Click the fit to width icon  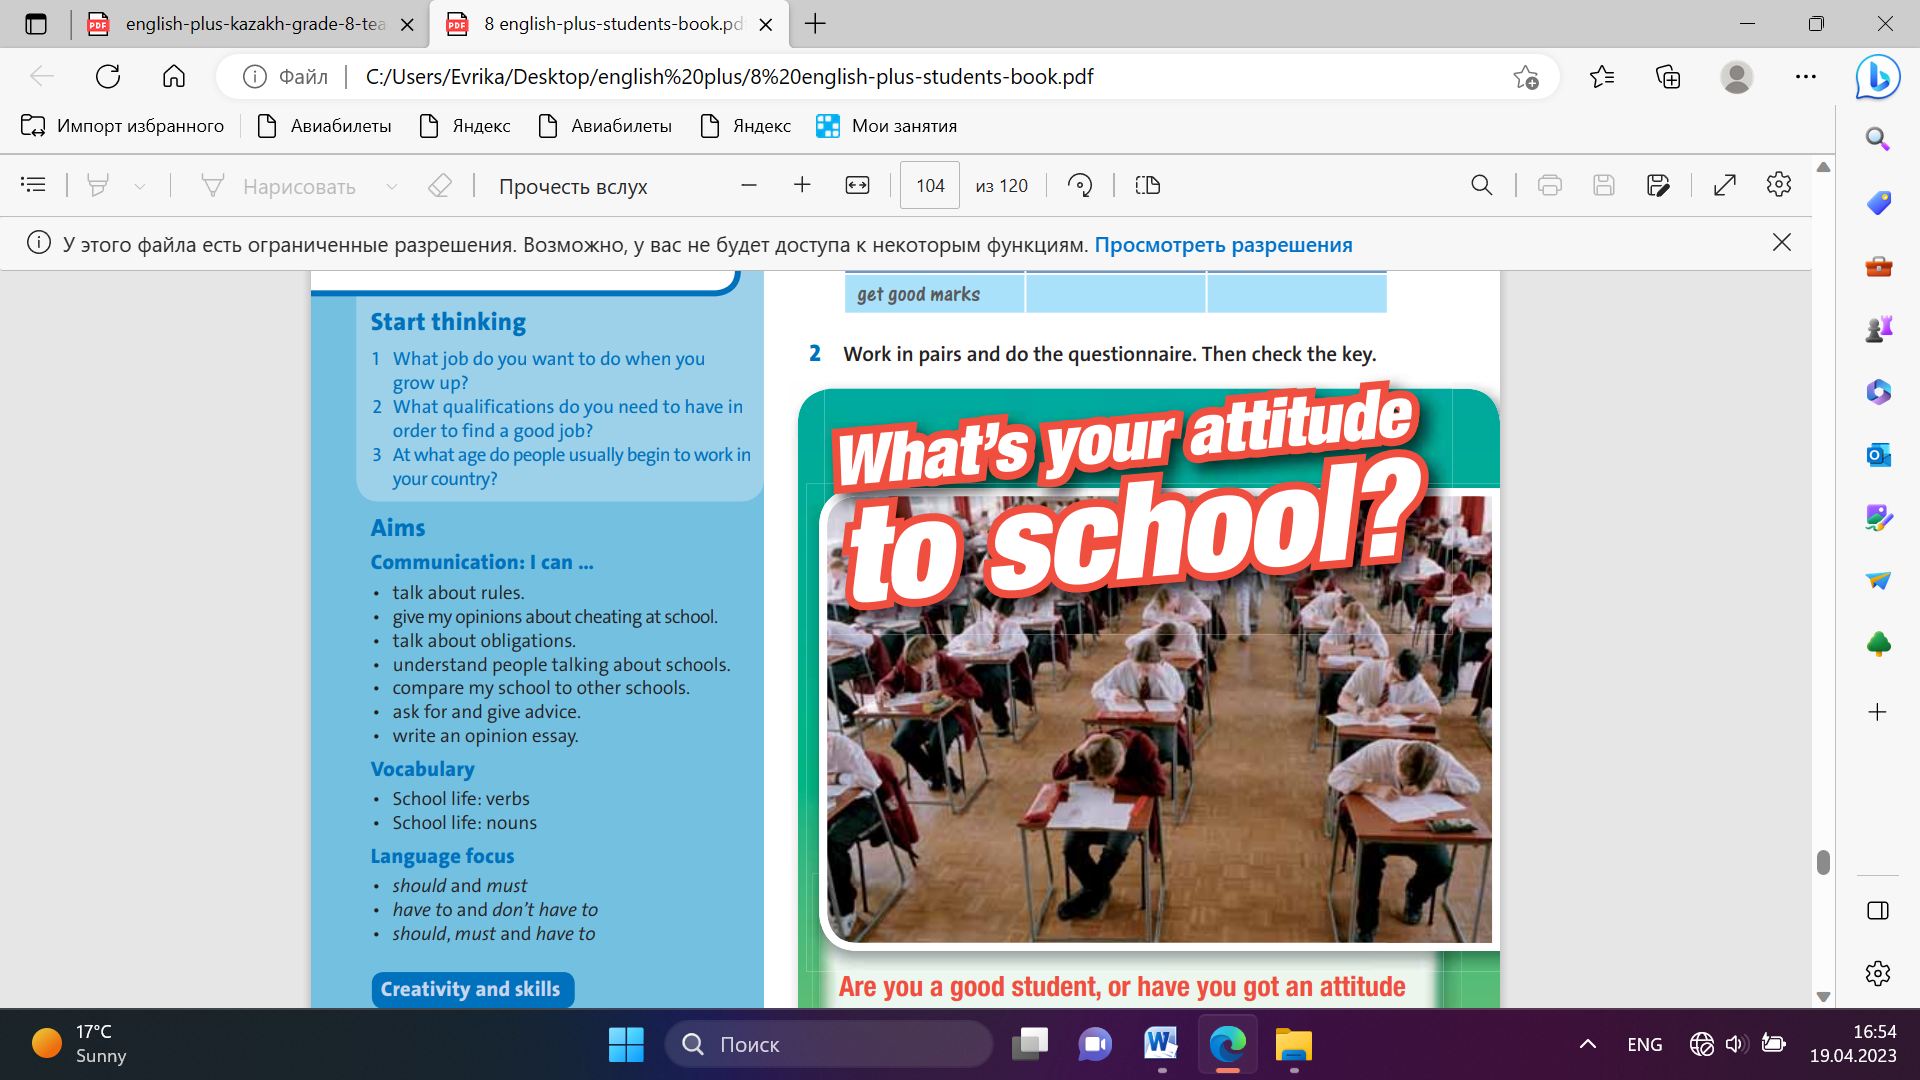[857, 185]
